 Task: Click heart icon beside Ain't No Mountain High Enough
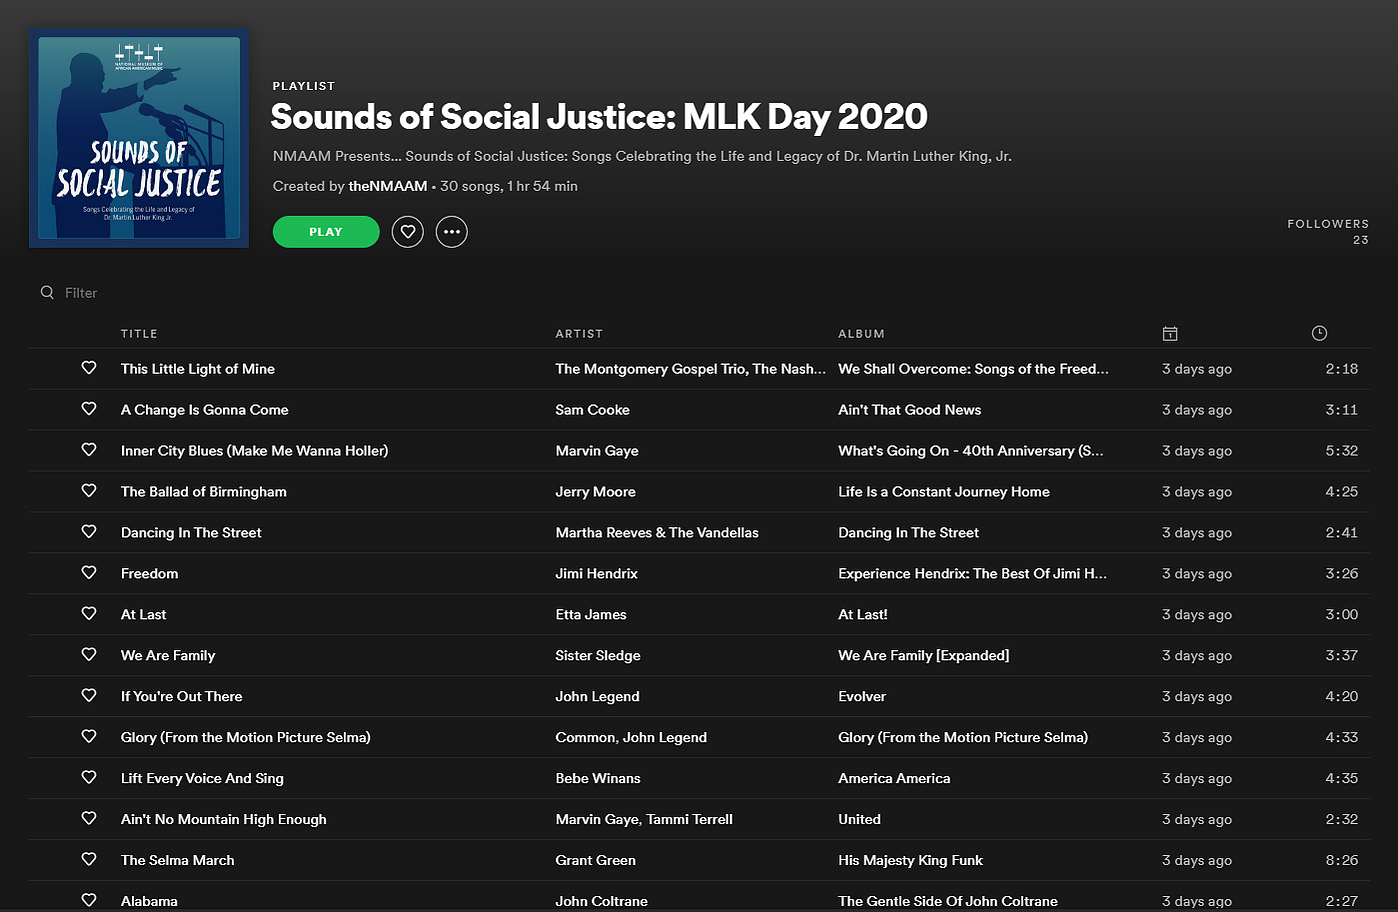[x=89, y=819]
